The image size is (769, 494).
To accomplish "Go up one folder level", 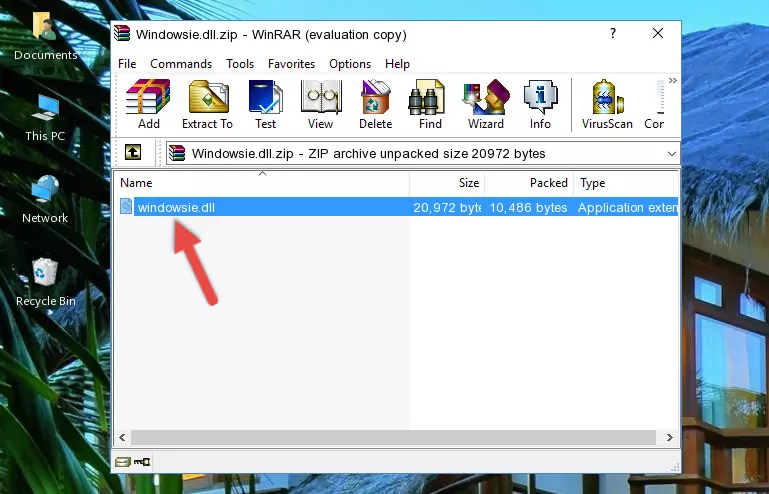I will (x=133, y=153).
